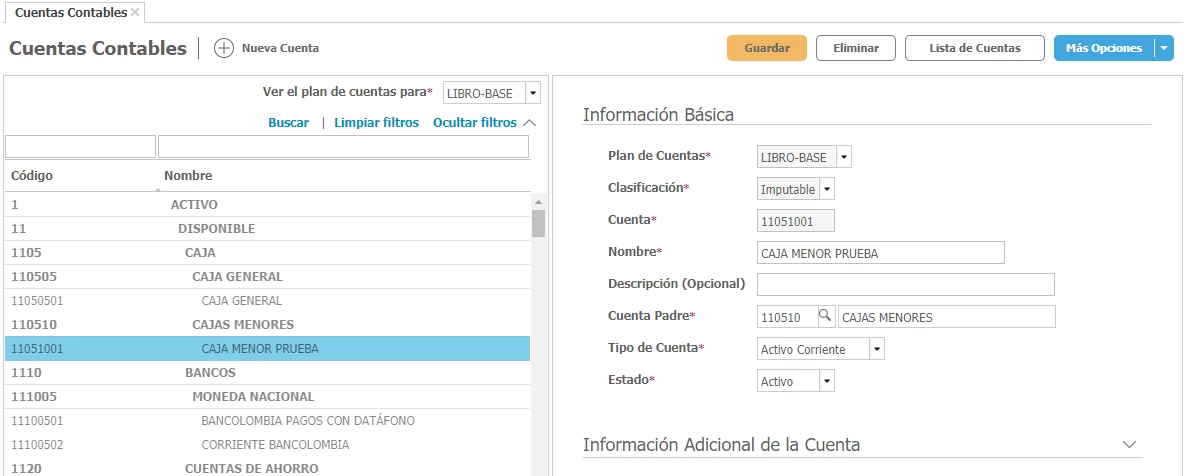Screen dimensions: 1188x476
Task: Open the Estado dropdown
Action: pyautogui.click(x=826, y=381)
